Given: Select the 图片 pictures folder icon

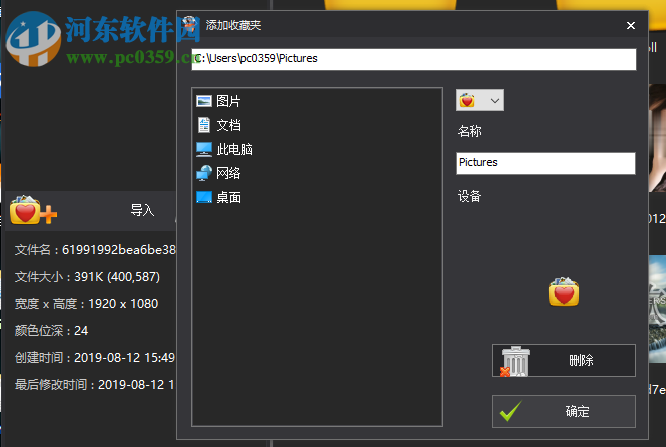Looking at the screenshot, I should click(x=204, y=101).
